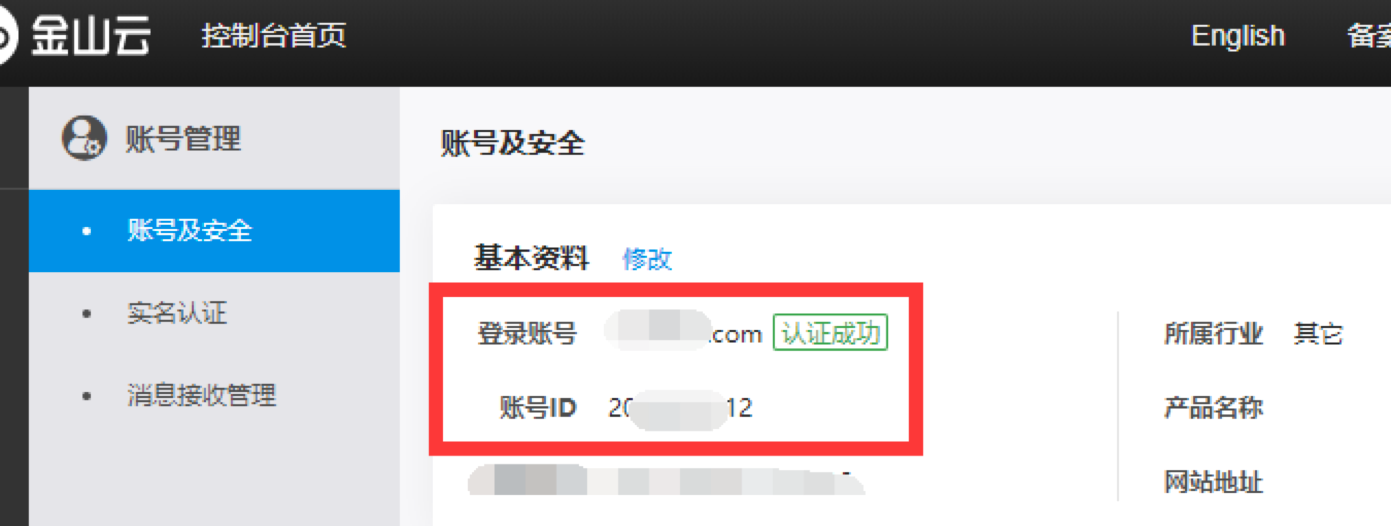Click the 账号管理 user-gear avatar icon
1391x526 pixels.
(84, 138)
